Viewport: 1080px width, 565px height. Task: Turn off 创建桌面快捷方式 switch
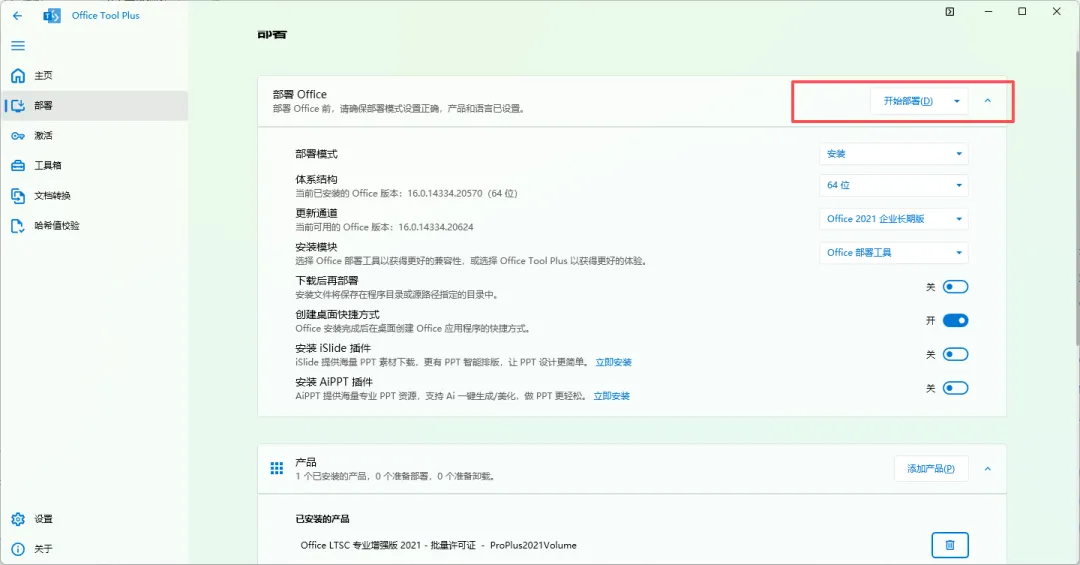(955, 320)
